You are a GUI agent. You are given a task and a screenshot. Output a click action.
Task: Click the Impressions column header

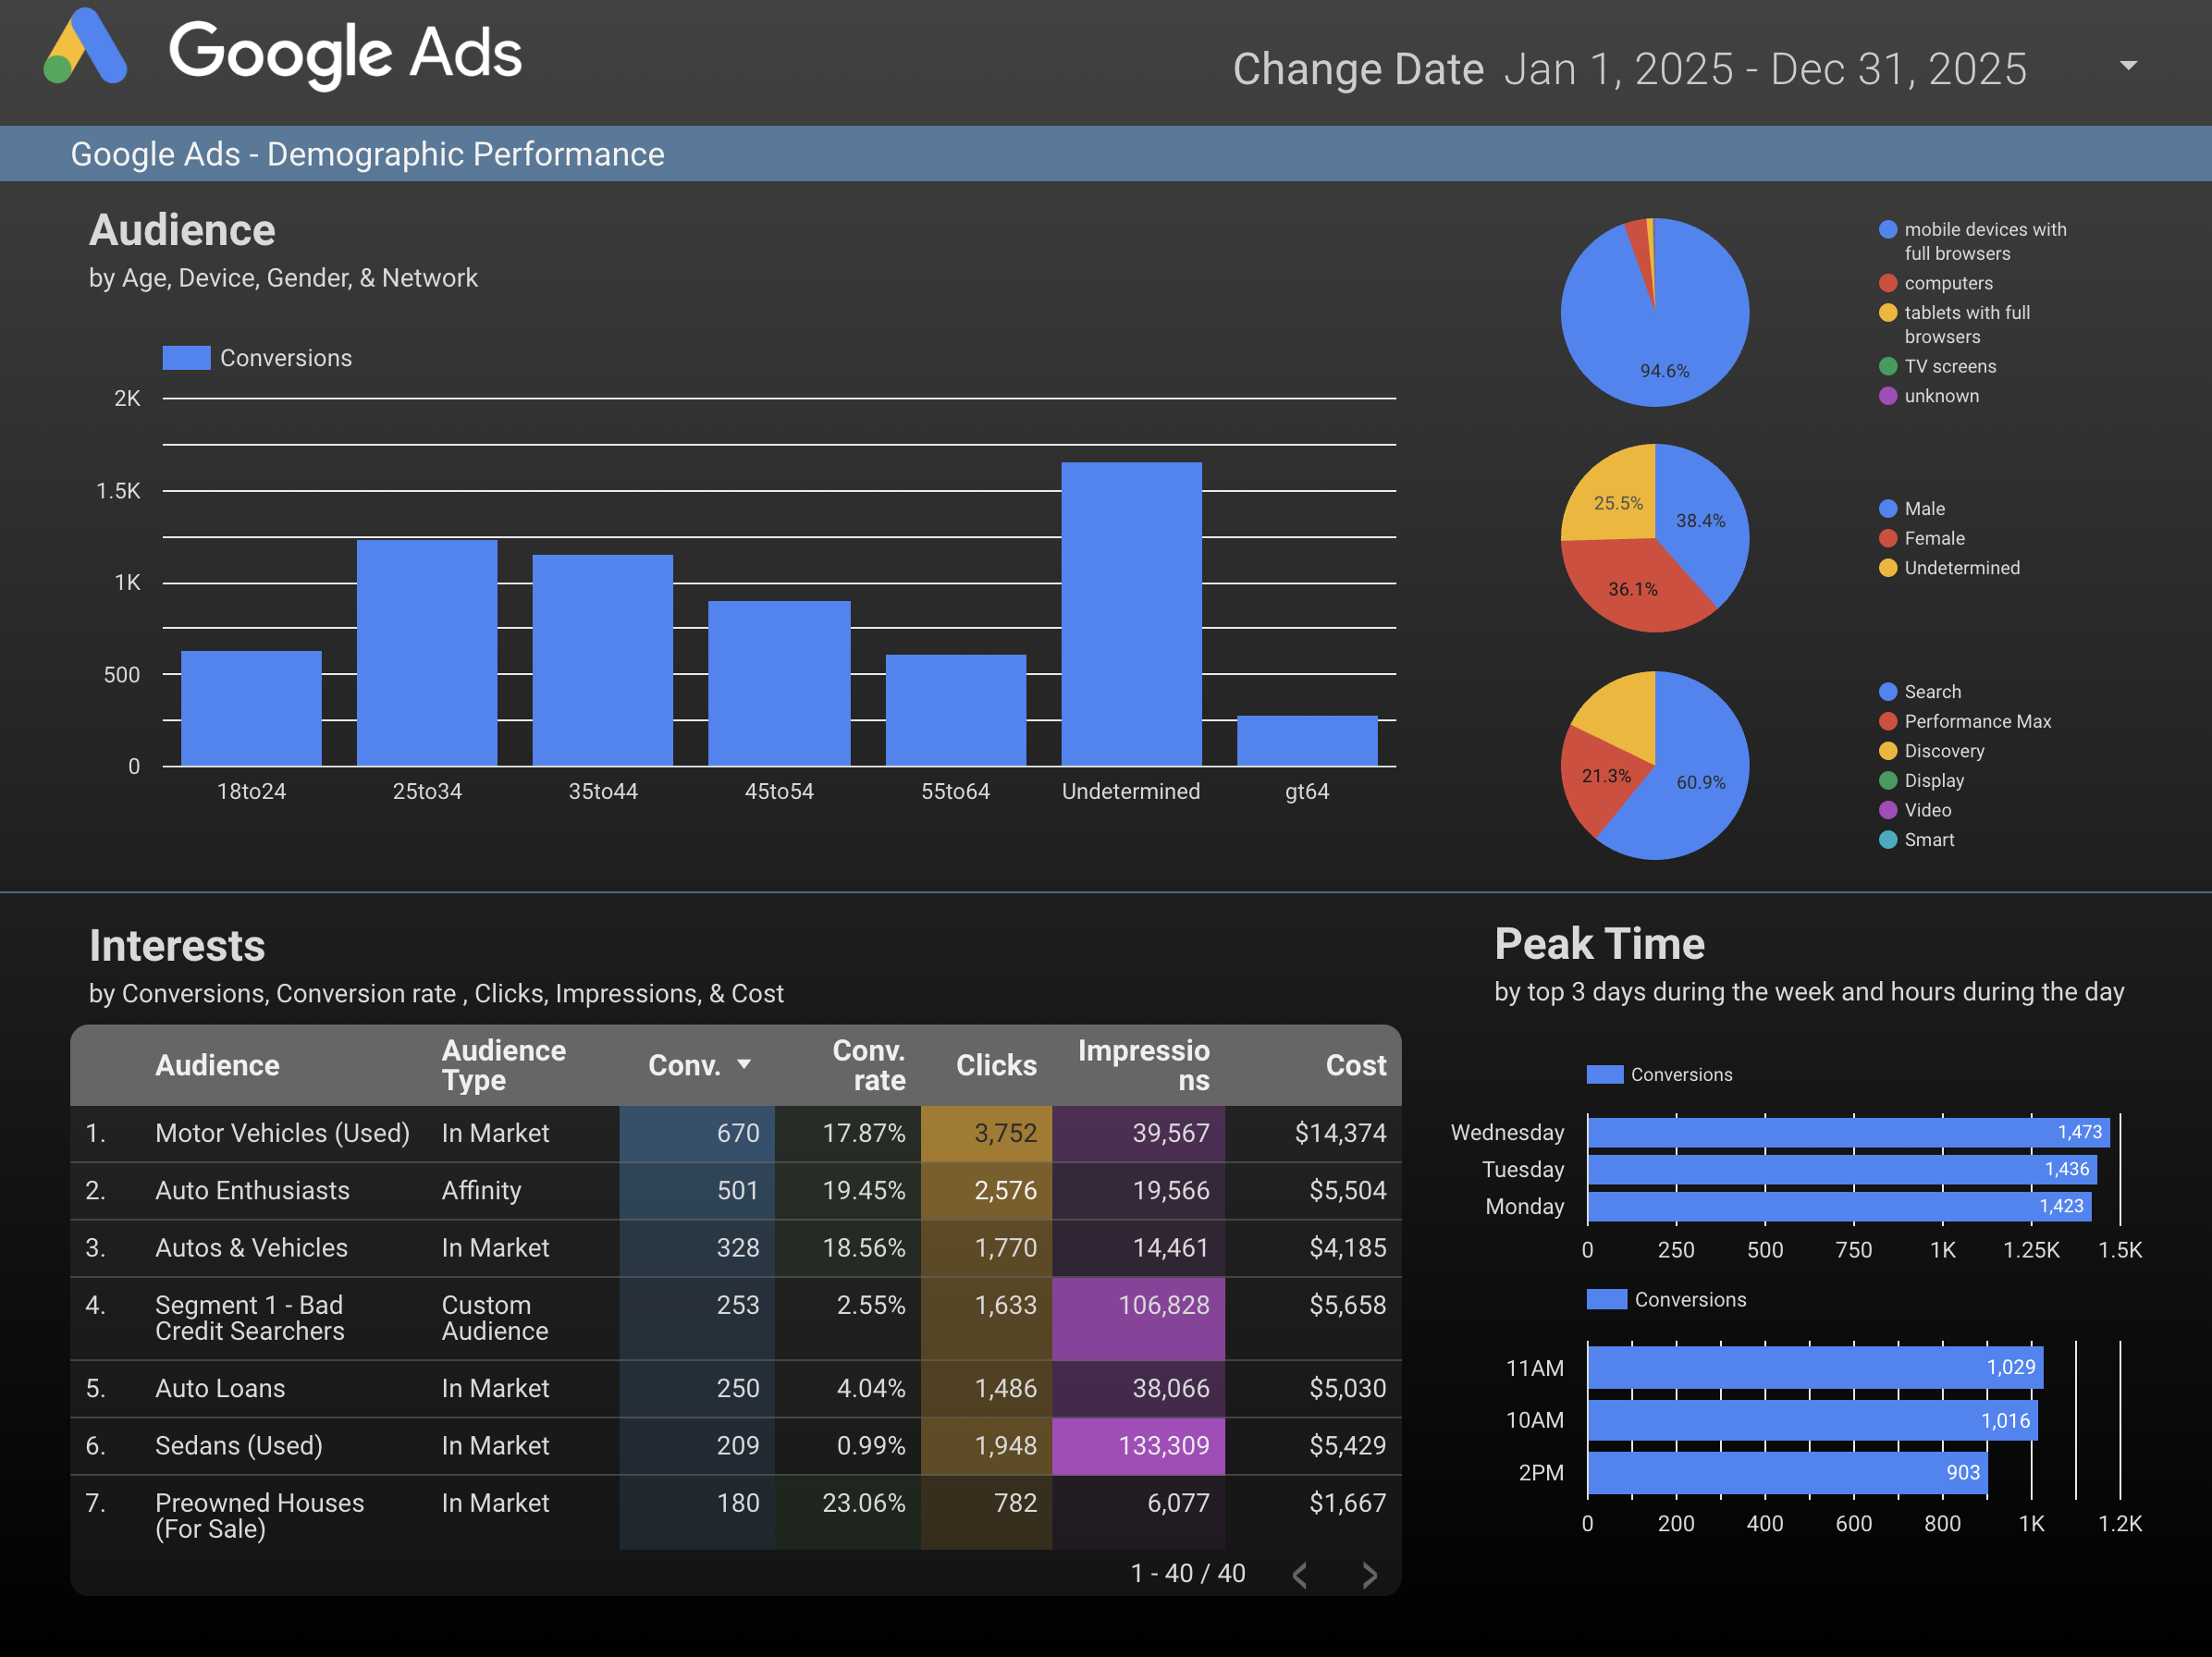pyautogui.click(x=1143, y=1064)
